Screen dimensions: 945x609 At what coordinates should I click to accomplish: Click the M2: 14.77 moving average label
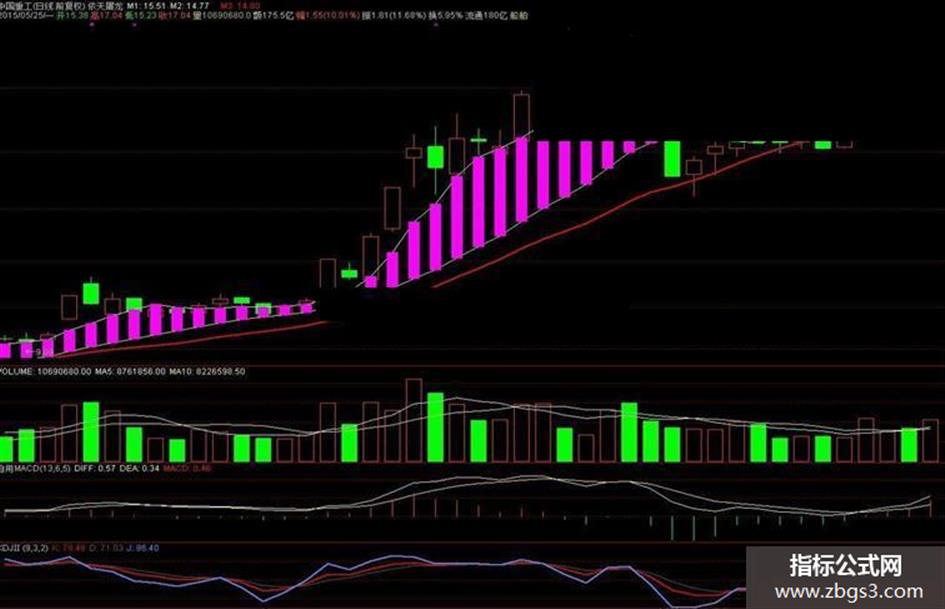(189, 6)
